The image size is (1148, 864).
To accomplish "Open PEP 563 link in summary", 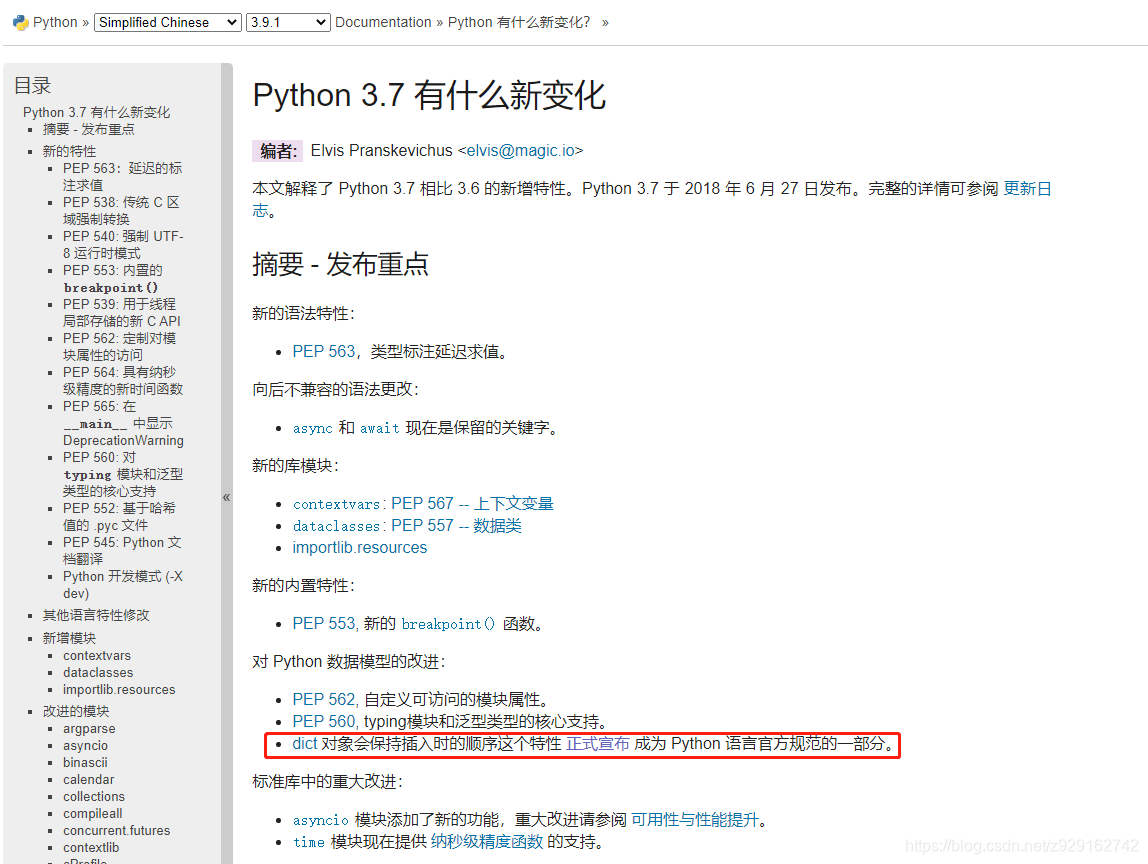I will [324, 351].
